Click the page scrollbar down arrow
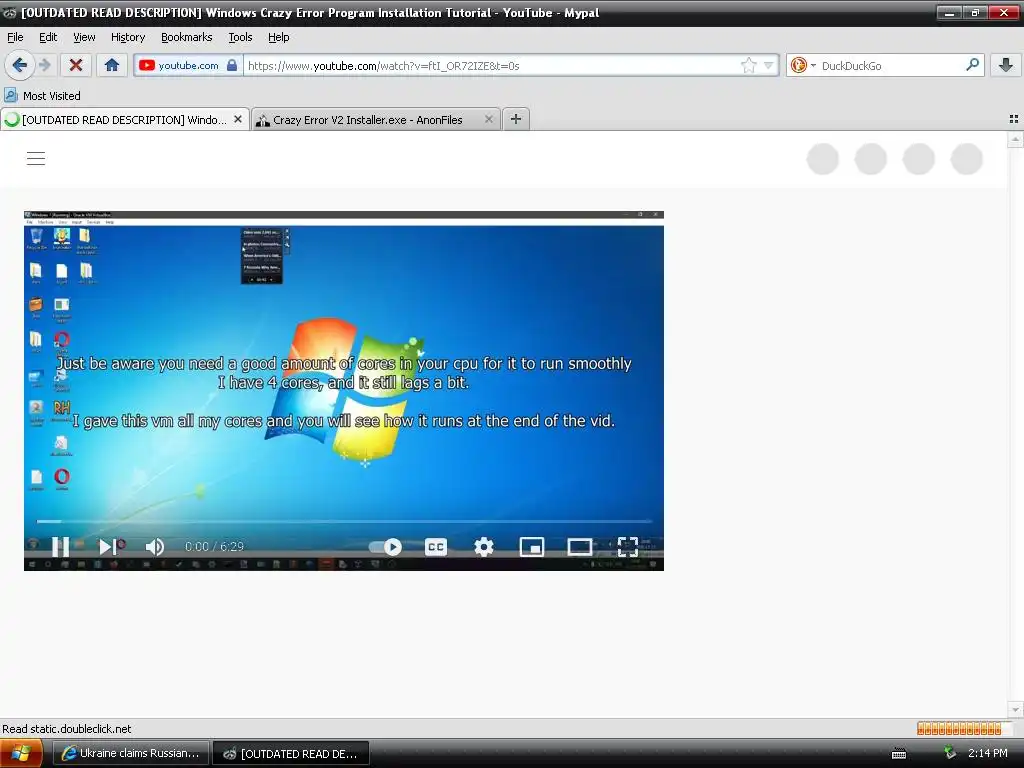Screen dimensions: 1024x768 1015,709
